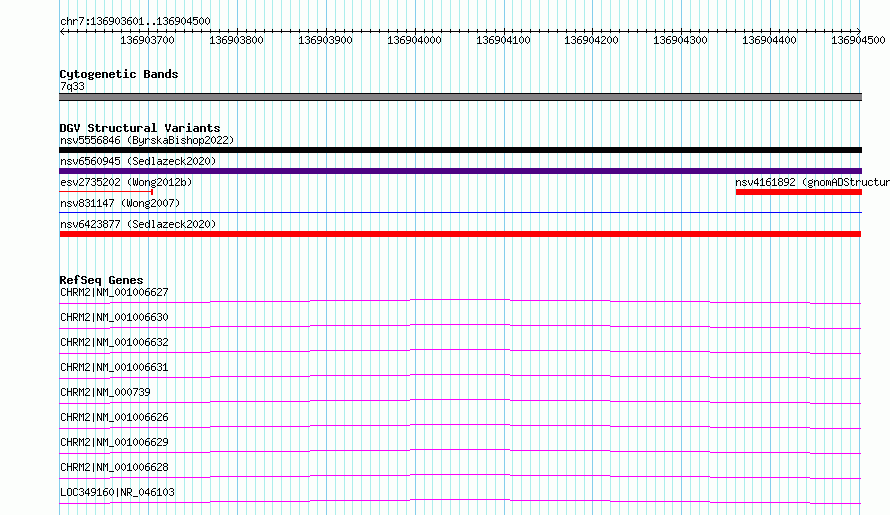Click nsv6560945 (Sedlazeck2020) label
Viewport: 890px width, 515px height.
pyautogui.click(x=138, y=161)
